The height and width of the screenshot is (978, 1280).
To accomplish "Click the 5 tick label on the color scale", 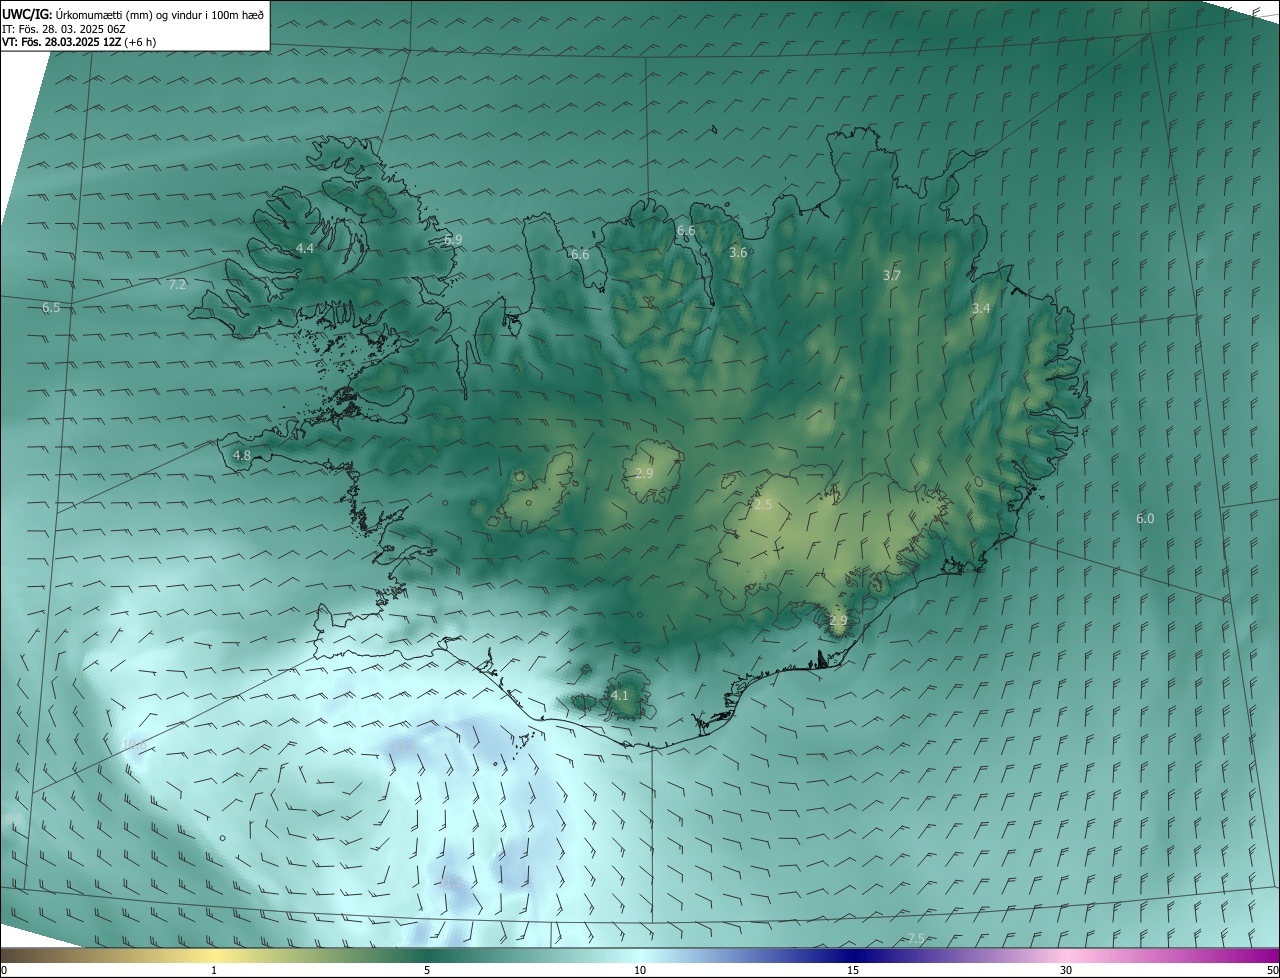I will click(x=427, y=970).
